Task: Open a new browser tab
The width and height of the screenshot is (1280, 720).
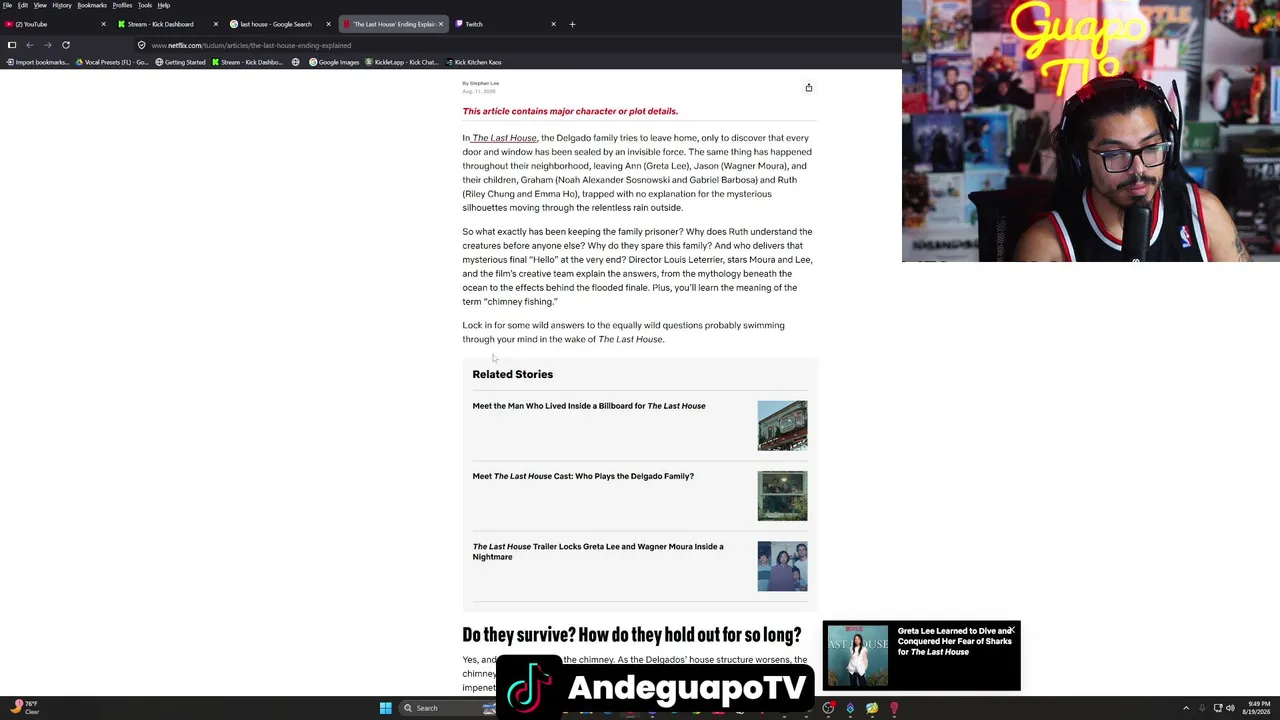Action: click(572, 24)
